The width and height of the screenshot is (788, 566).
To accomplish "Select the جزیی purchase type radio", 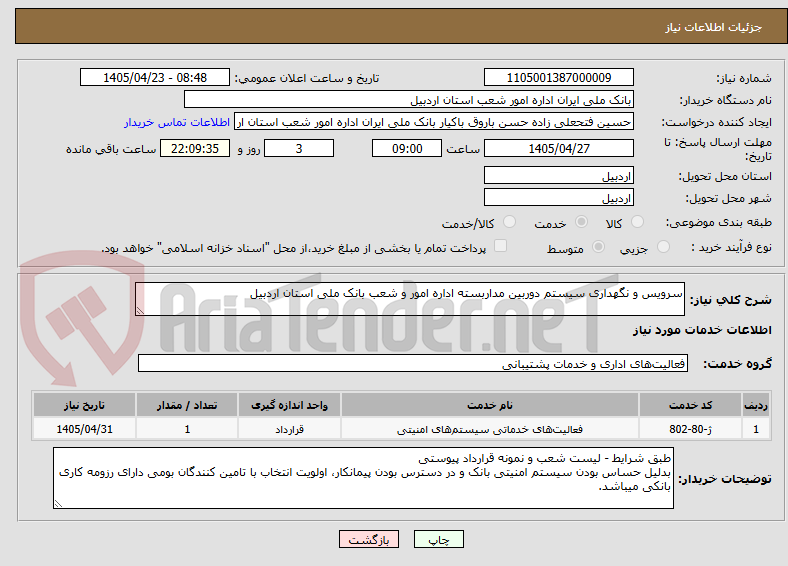I will [663, 246].
